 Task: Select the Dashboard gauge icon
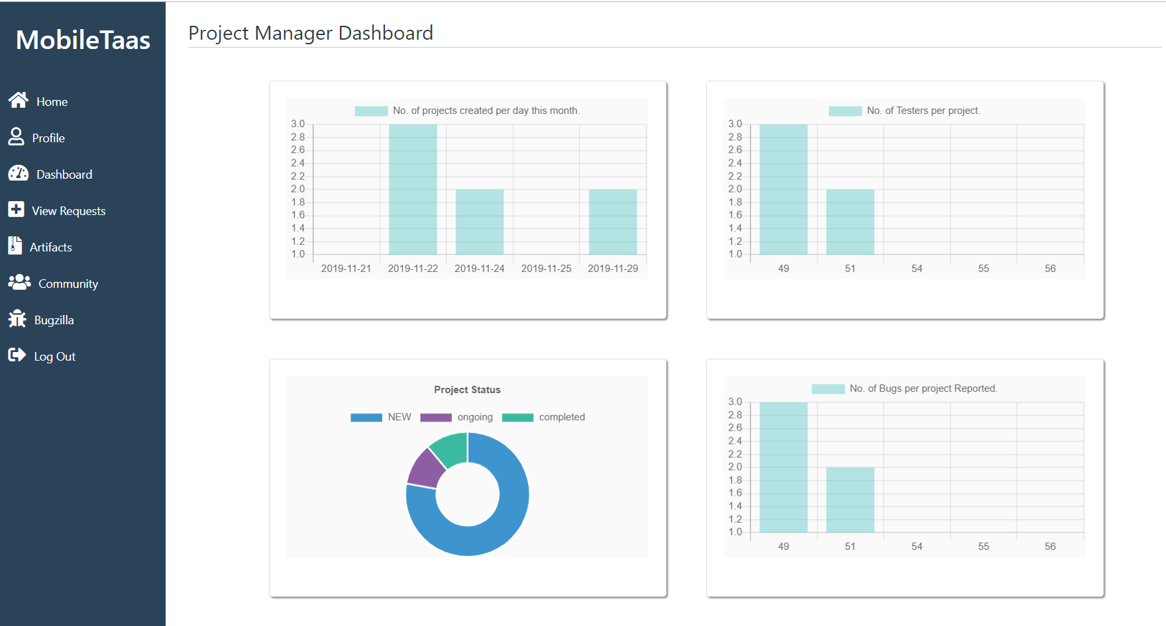tap(19, 173)
